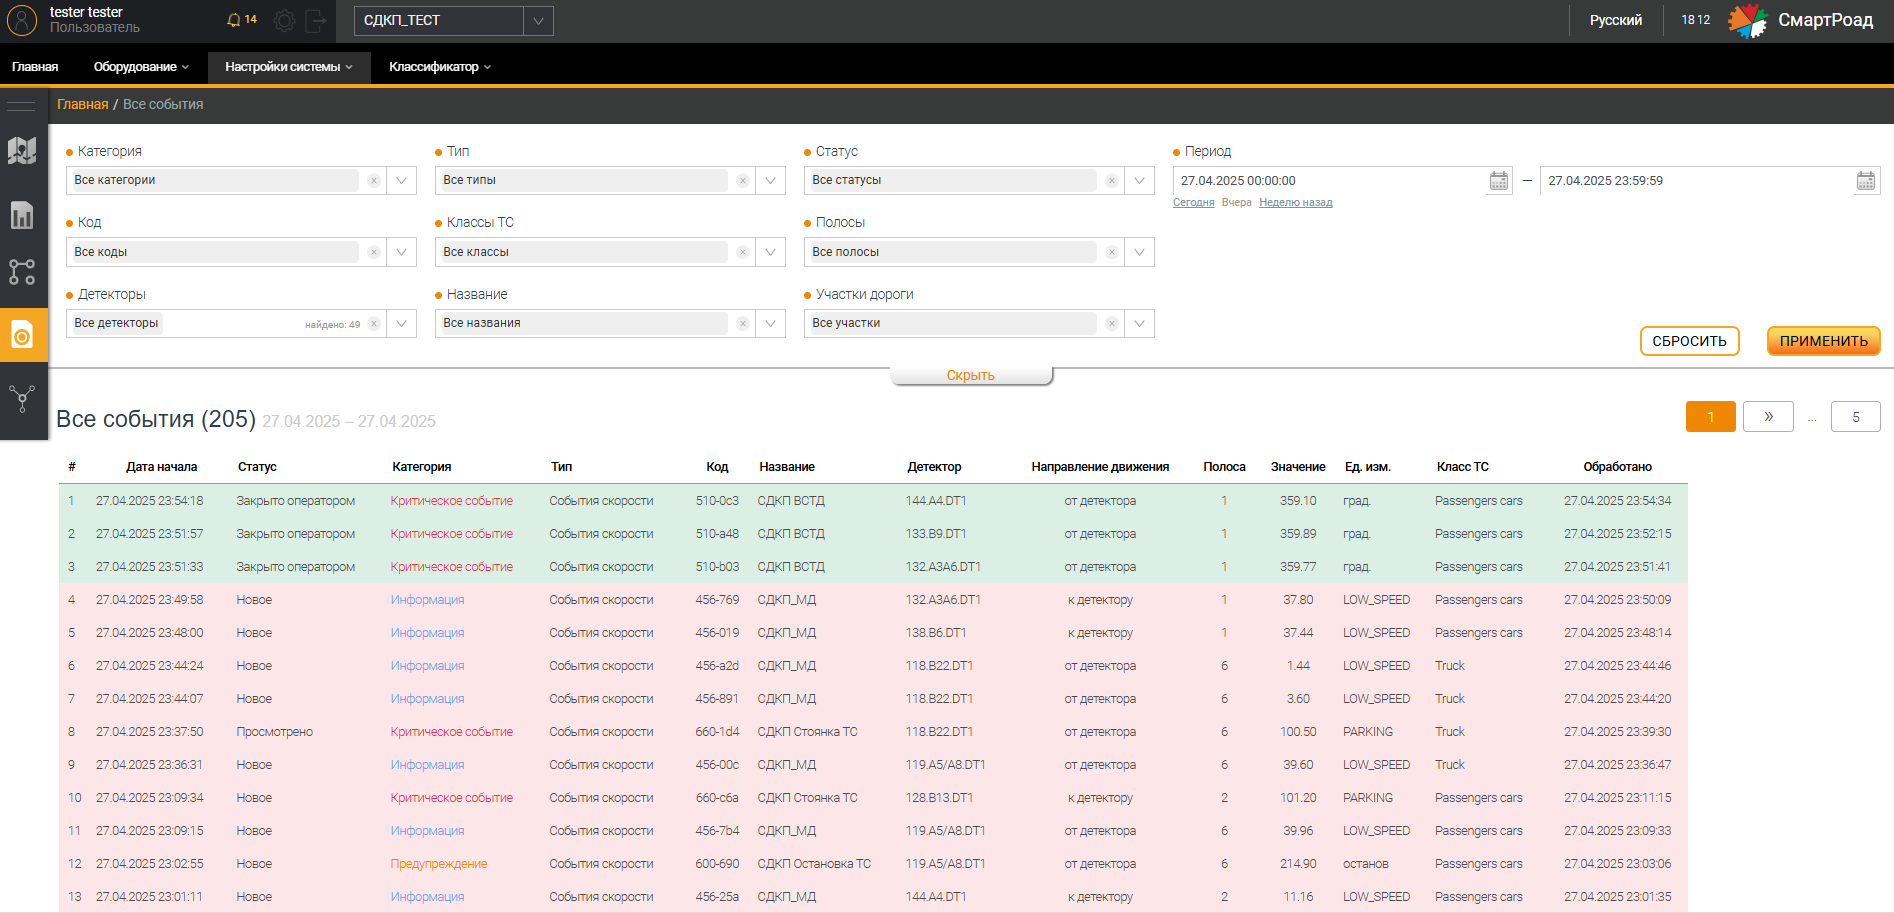The height and width of the screenshot is (913, 1894).
Task: Click Критическое событие in row 8
Action: click(x=451, y=732)
